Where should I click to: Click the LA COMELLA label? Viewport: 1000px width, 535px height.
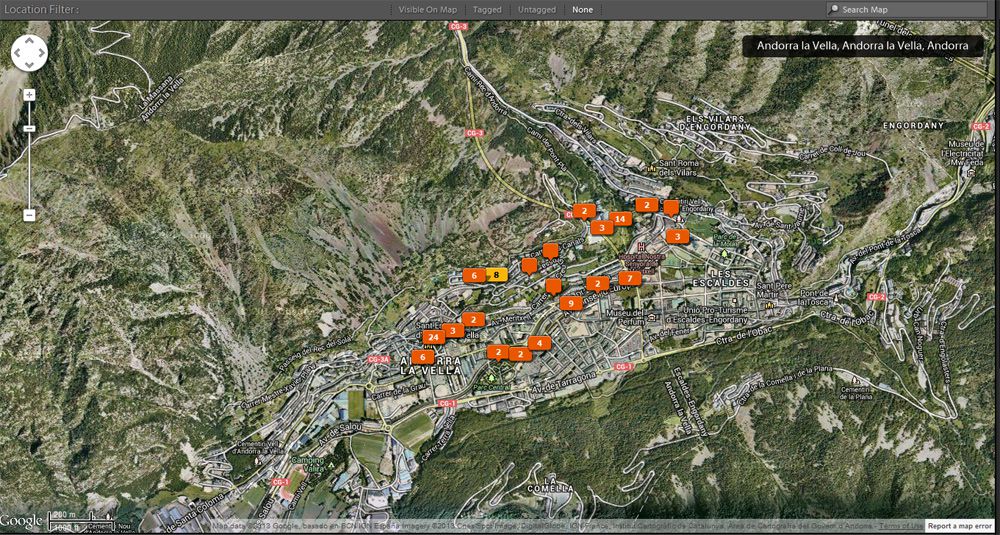pyautogui.click(x=550, y=484)
